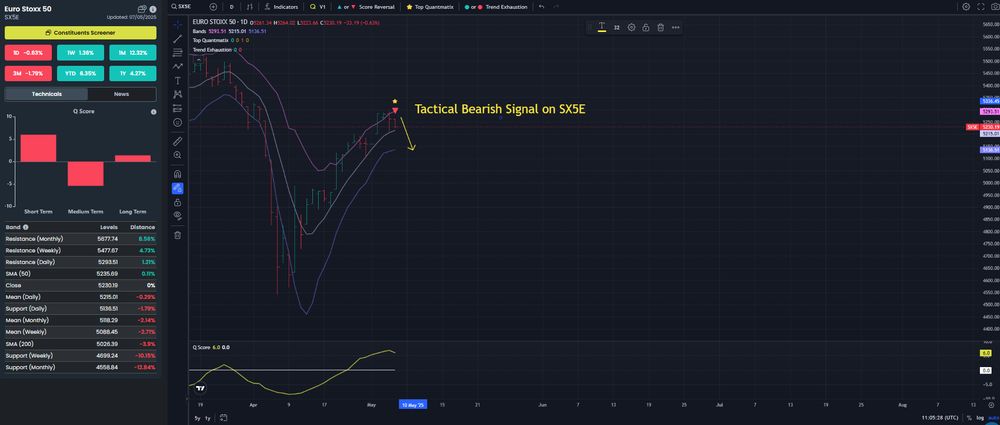Activate the zoom in tool
The width and height of the screenshot is (1000, 425).
click(177, 155)
